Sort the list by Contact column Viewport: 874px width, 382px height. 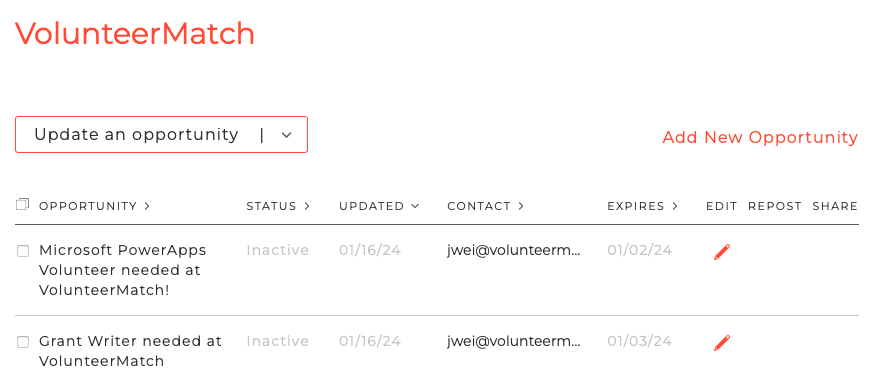(485, 206)
